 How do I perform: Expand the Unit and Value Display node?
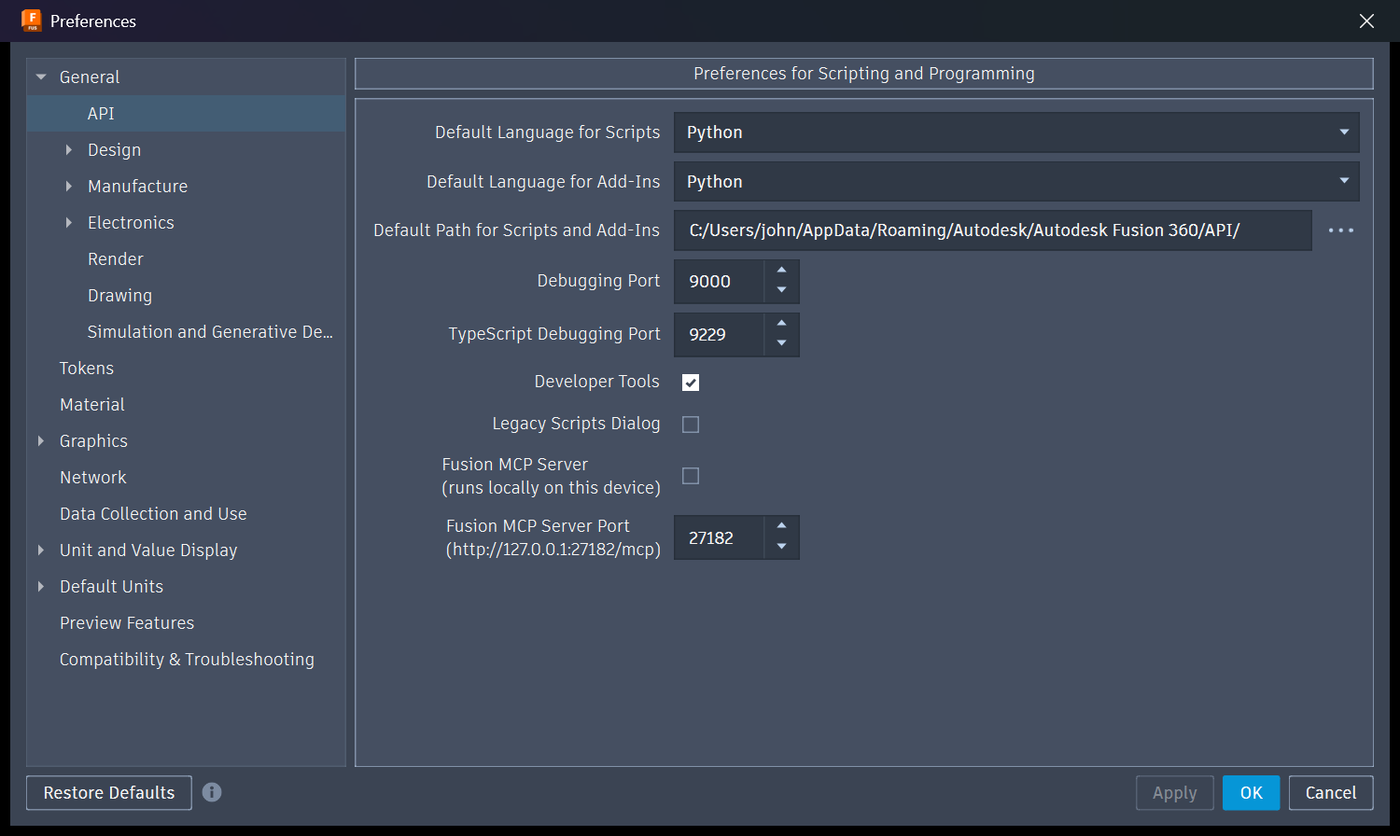[x=41, y=550]
